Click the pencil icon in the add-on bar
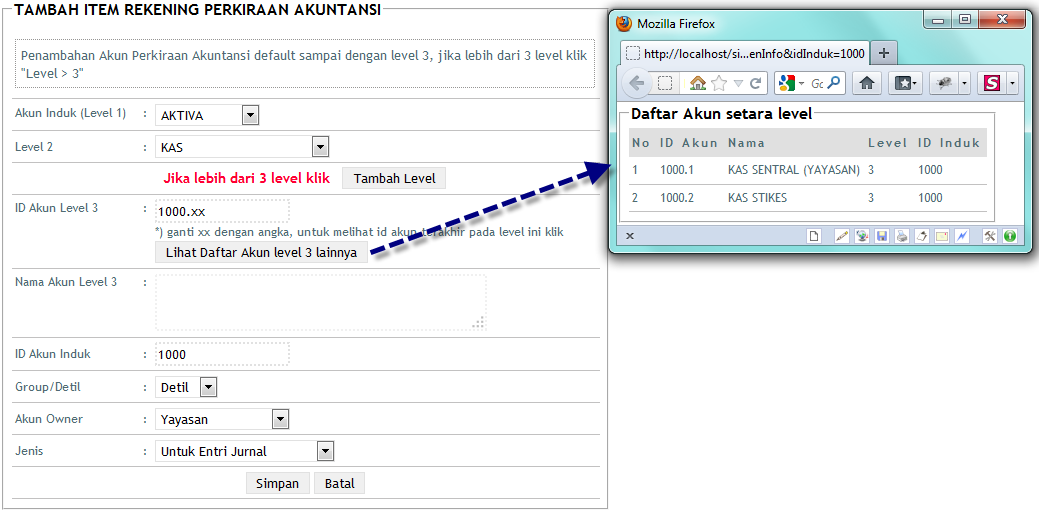Viewport: 1039px width, 513px height. pos(842,235)
